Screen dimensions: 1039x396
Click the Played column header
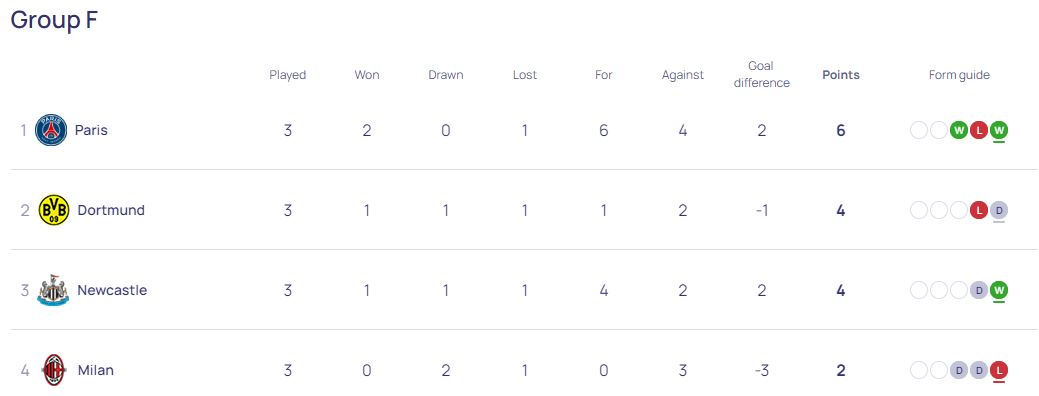(x=288, y=75)
